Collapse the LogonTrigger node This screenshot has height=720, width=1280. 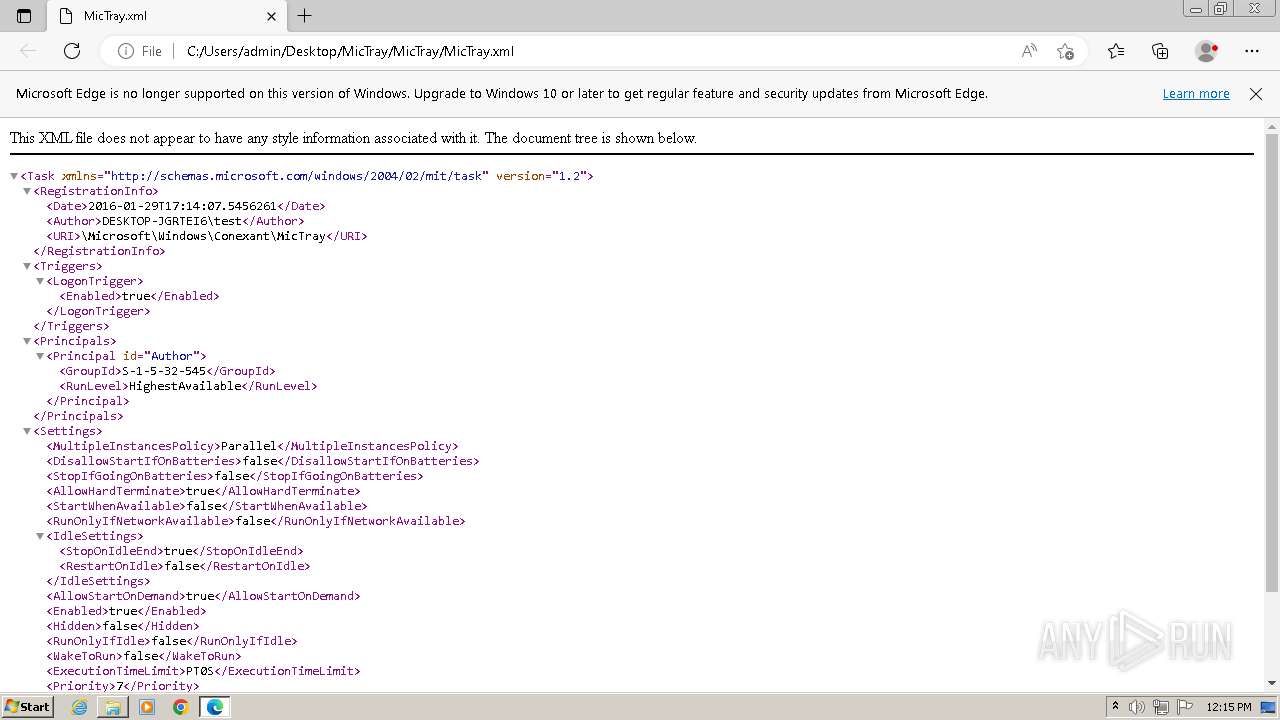click(40, 281)
